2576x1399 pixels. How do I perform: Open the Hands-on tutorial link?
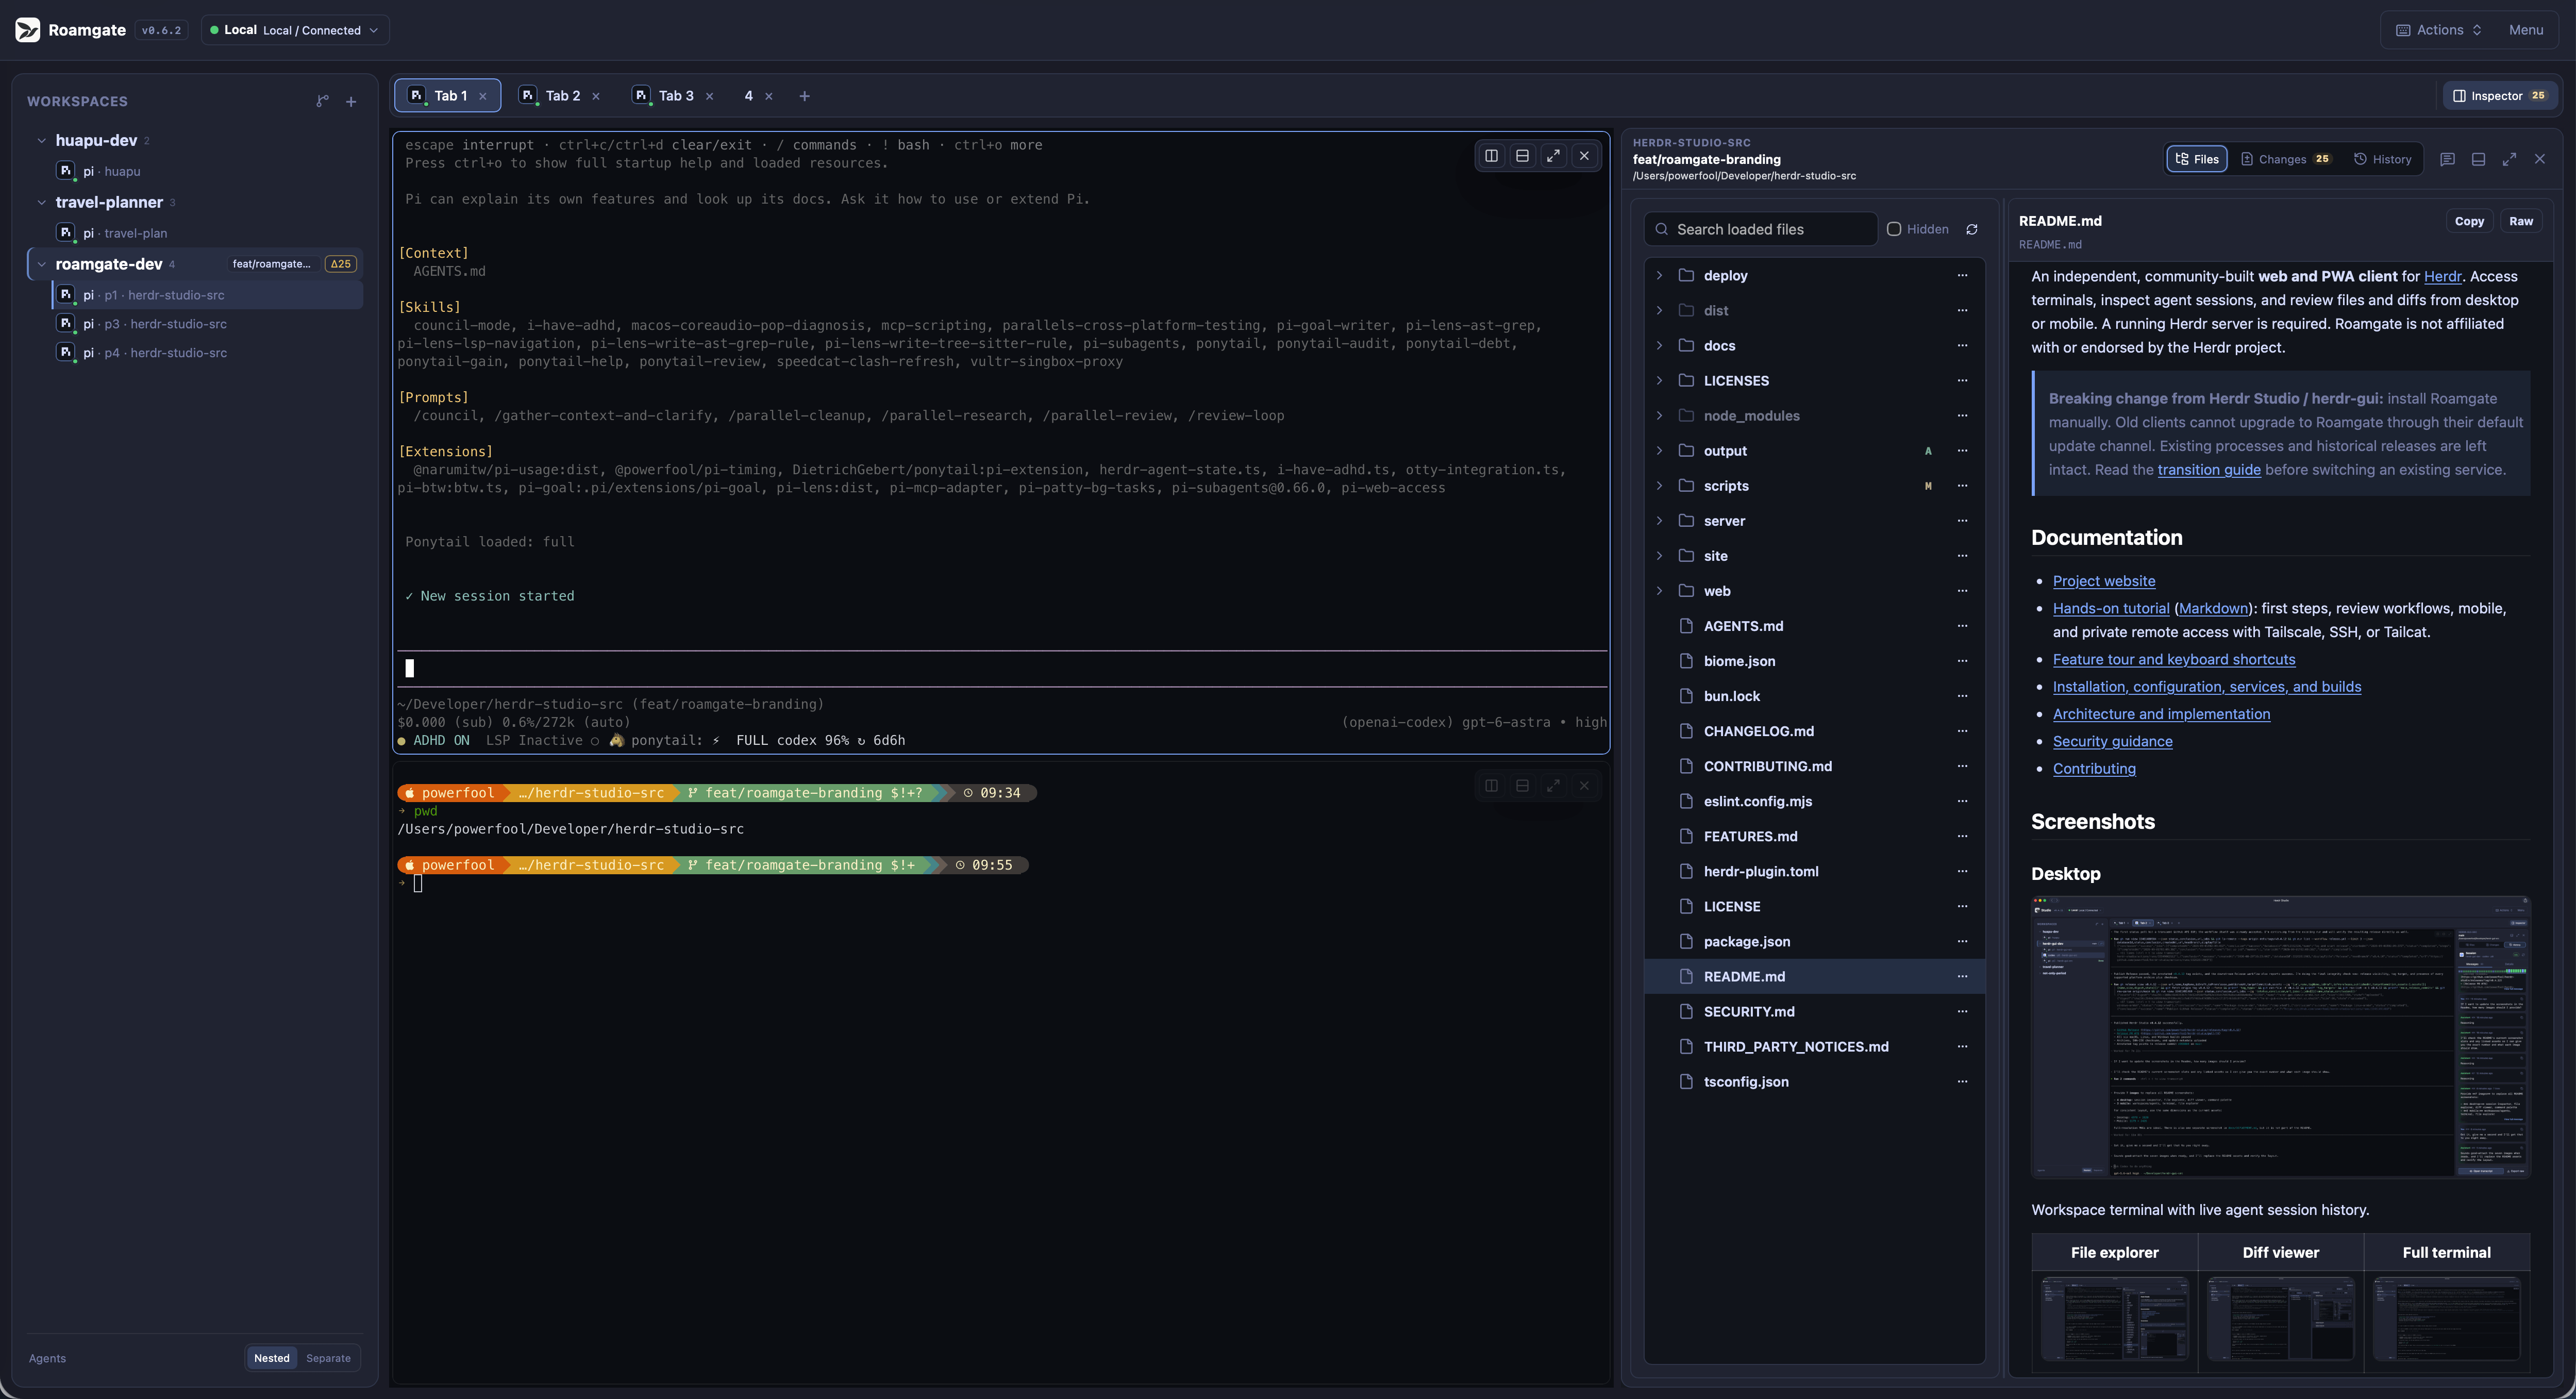(2111, 608)
